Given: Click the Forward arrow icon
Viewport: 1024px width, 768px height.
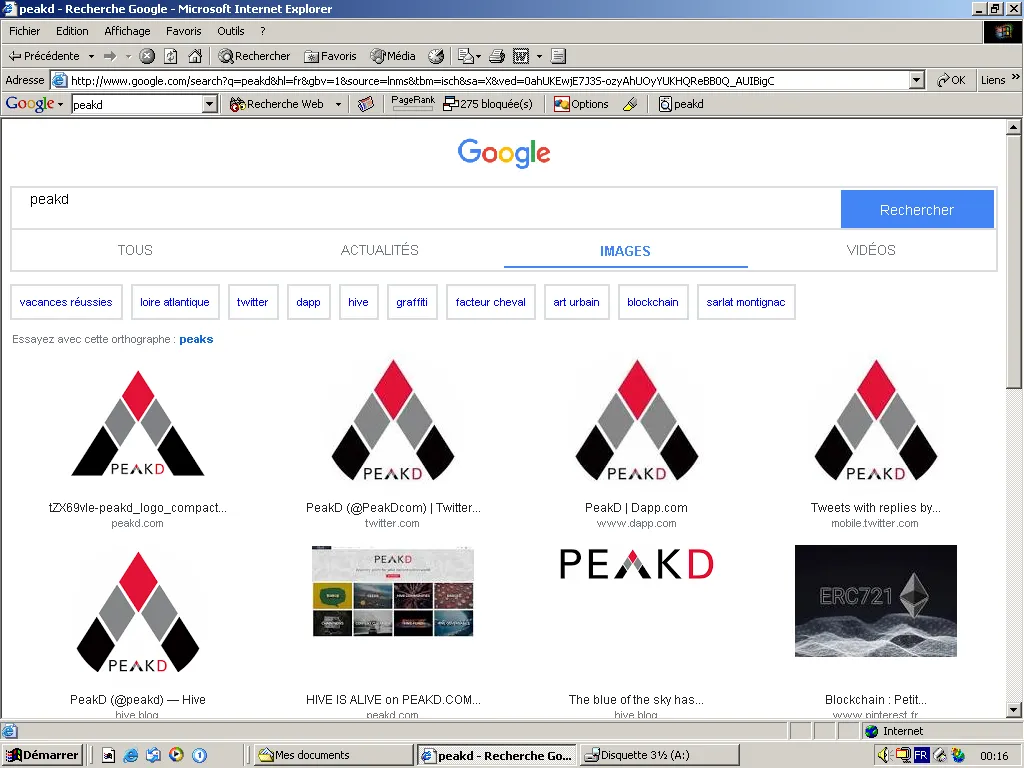Looking at the screenshot, I should 110,56.
